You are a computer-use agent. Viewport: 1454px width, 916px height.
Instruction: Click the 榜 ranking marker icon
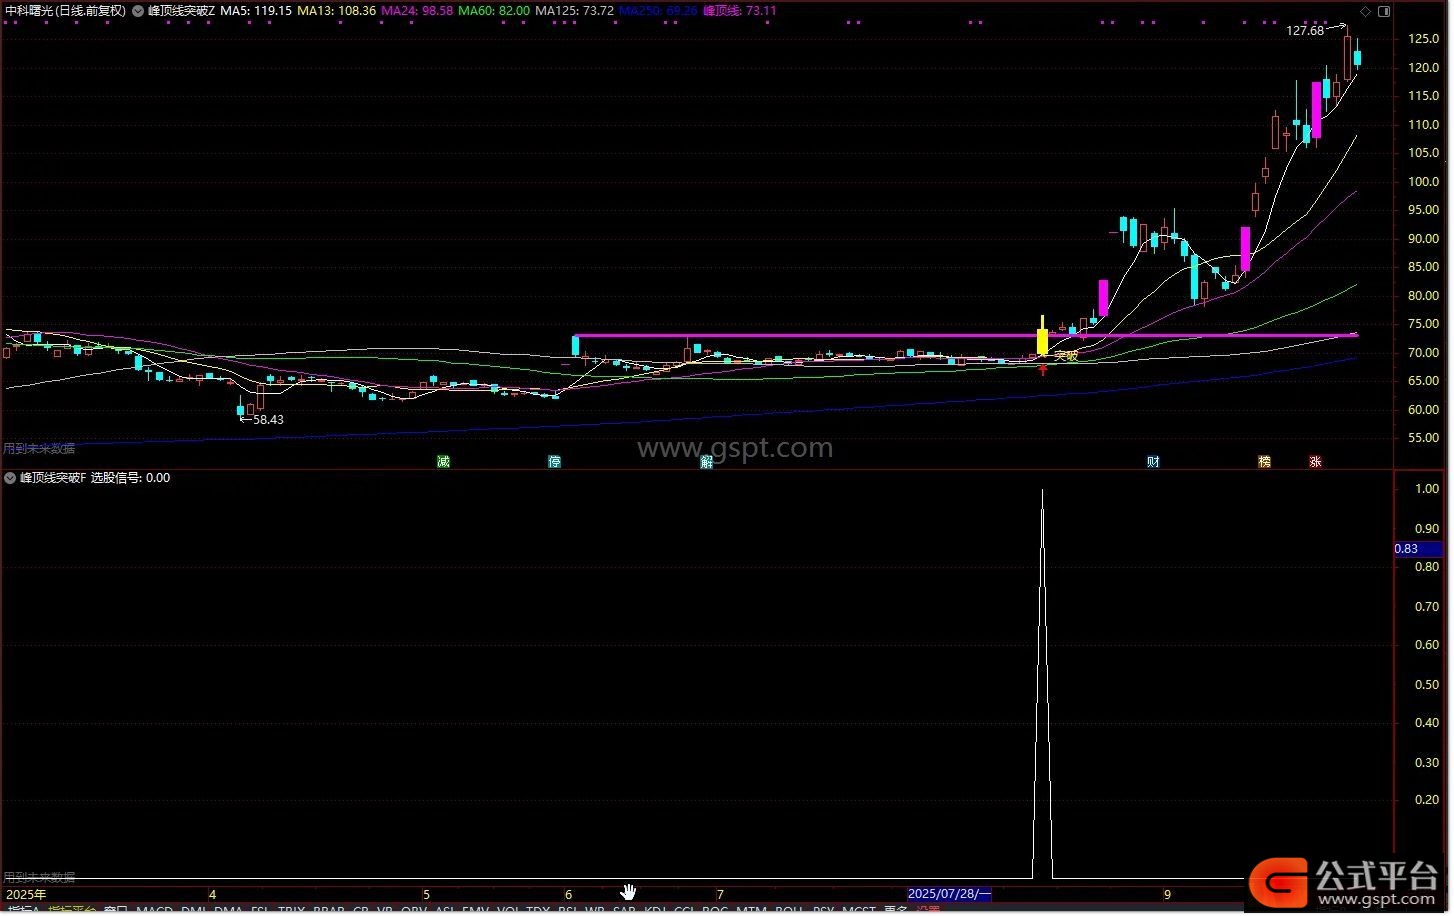point(1264,462)
